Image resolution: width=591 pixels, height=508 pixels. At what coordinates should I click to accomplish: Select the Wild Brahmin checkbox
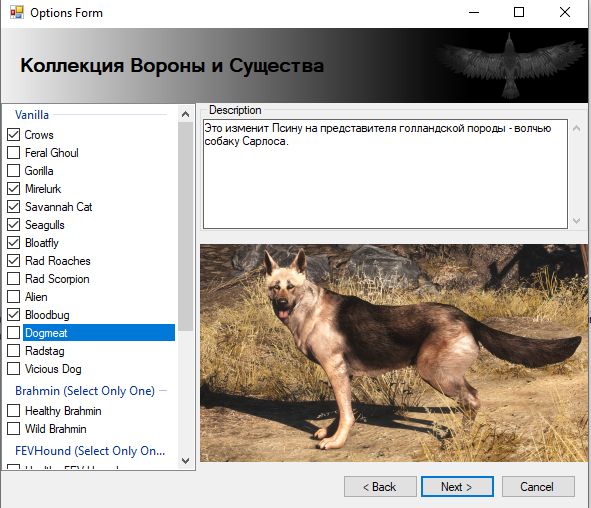pos(14,428)
